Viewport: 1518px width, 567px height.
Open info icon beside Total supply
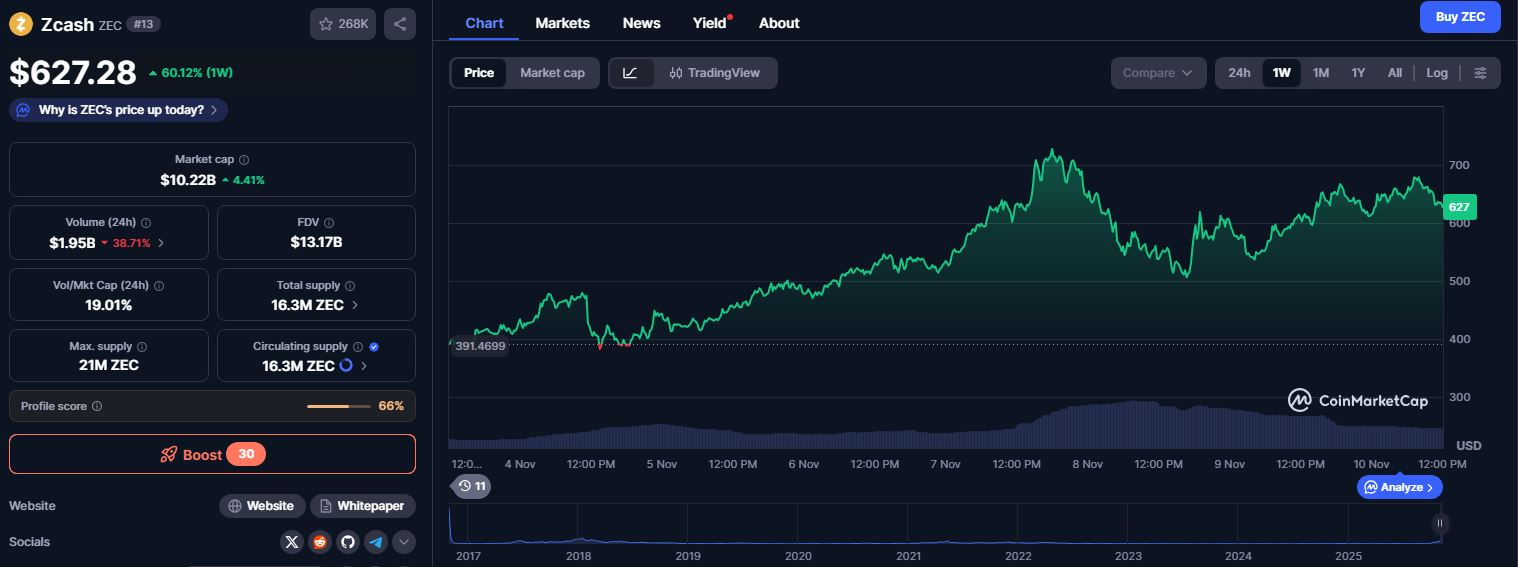coord(350,286)
